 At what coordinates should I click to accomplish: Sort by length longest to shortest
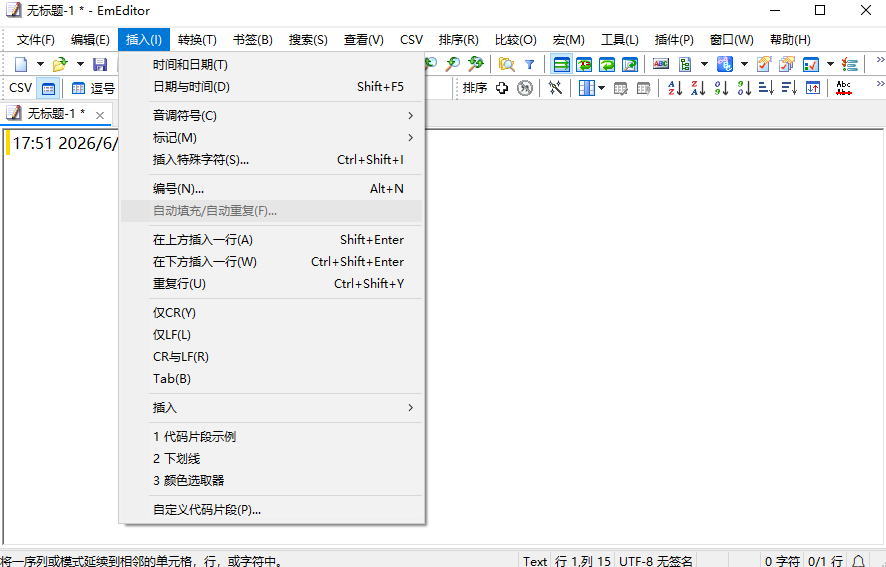[789, 88]
